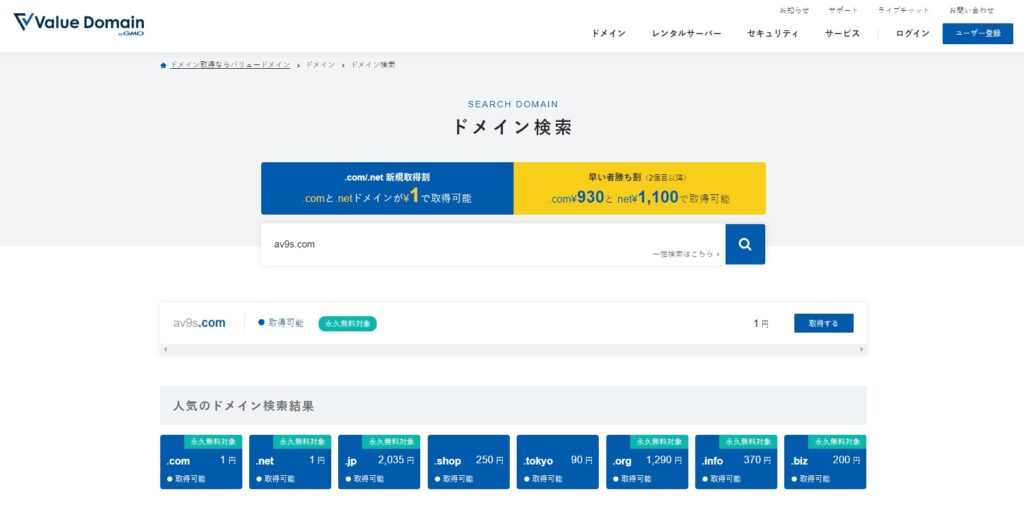
Task: Select the .com 1円 domain card
Action: pyautogui.click(x=201, y=462)
